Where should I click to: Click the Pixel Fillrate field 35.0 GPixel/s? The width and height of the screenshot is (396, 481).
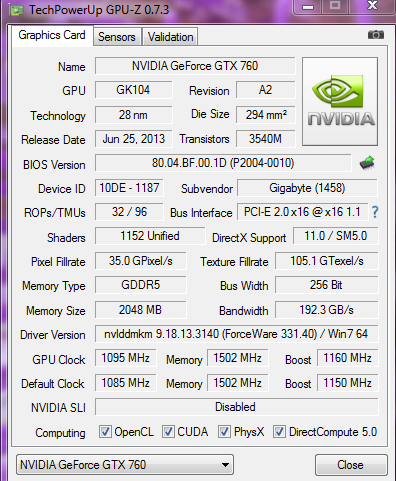140,261
